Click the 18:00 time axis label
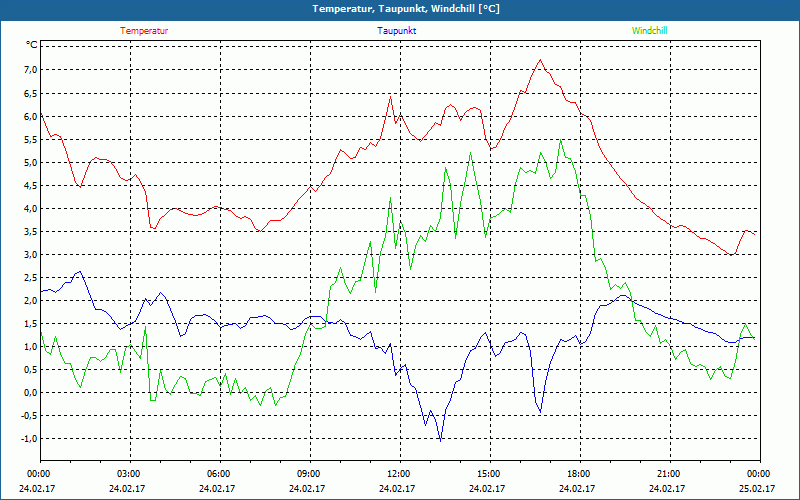 pos(579,474)
